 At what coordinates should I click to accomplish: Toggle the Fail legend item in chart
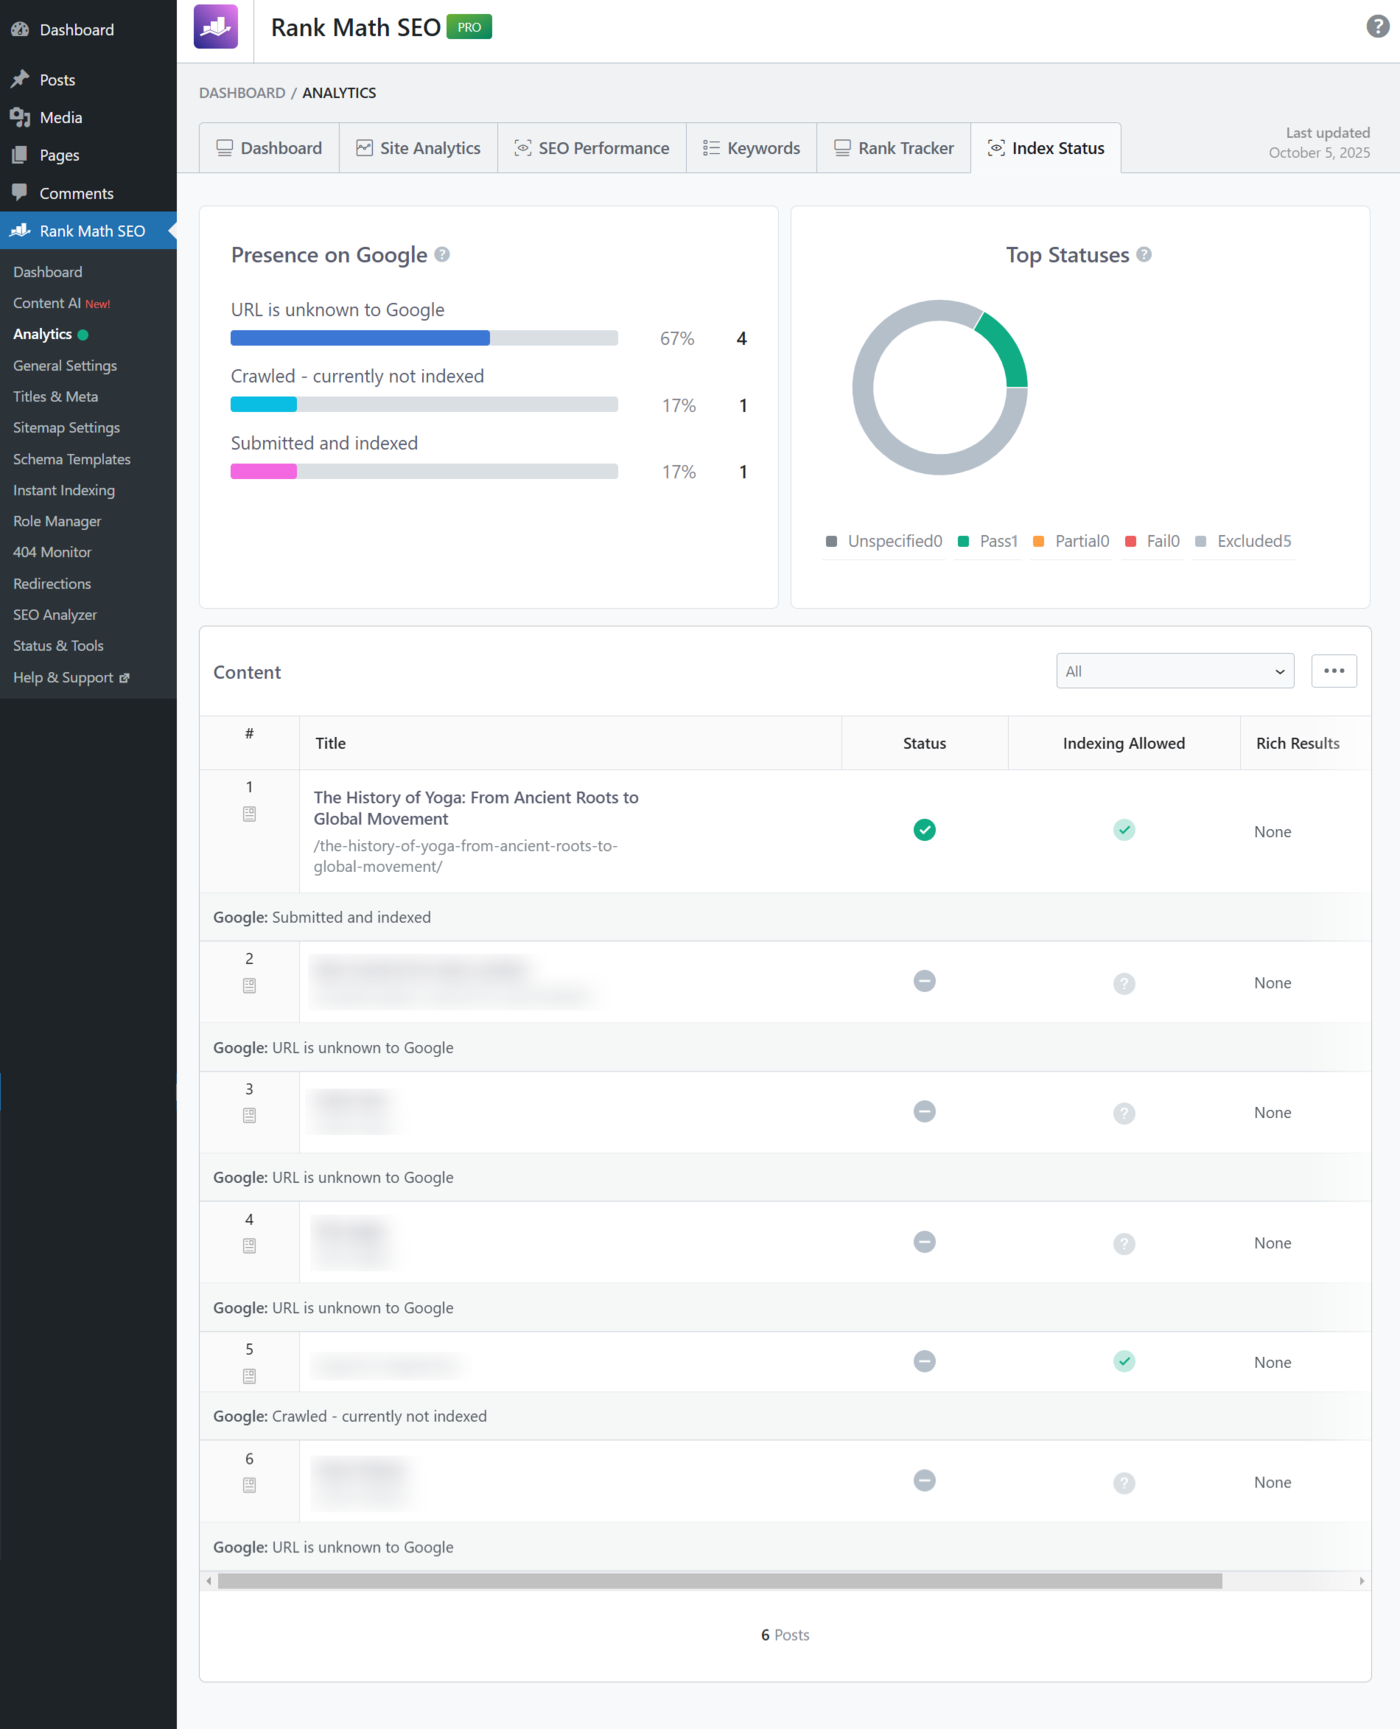(x=1152, y=541)
